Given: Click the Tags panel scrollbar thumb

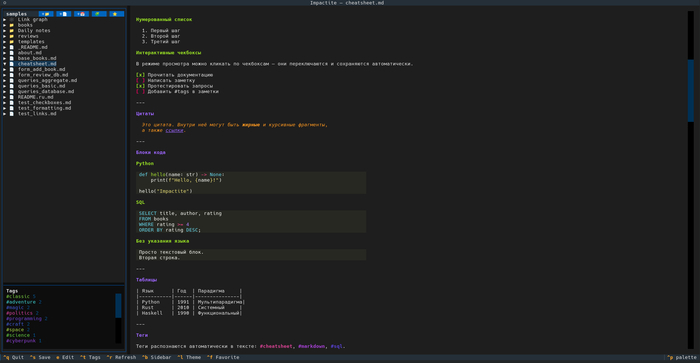Looking at the screenshot, I should (118, 305).
